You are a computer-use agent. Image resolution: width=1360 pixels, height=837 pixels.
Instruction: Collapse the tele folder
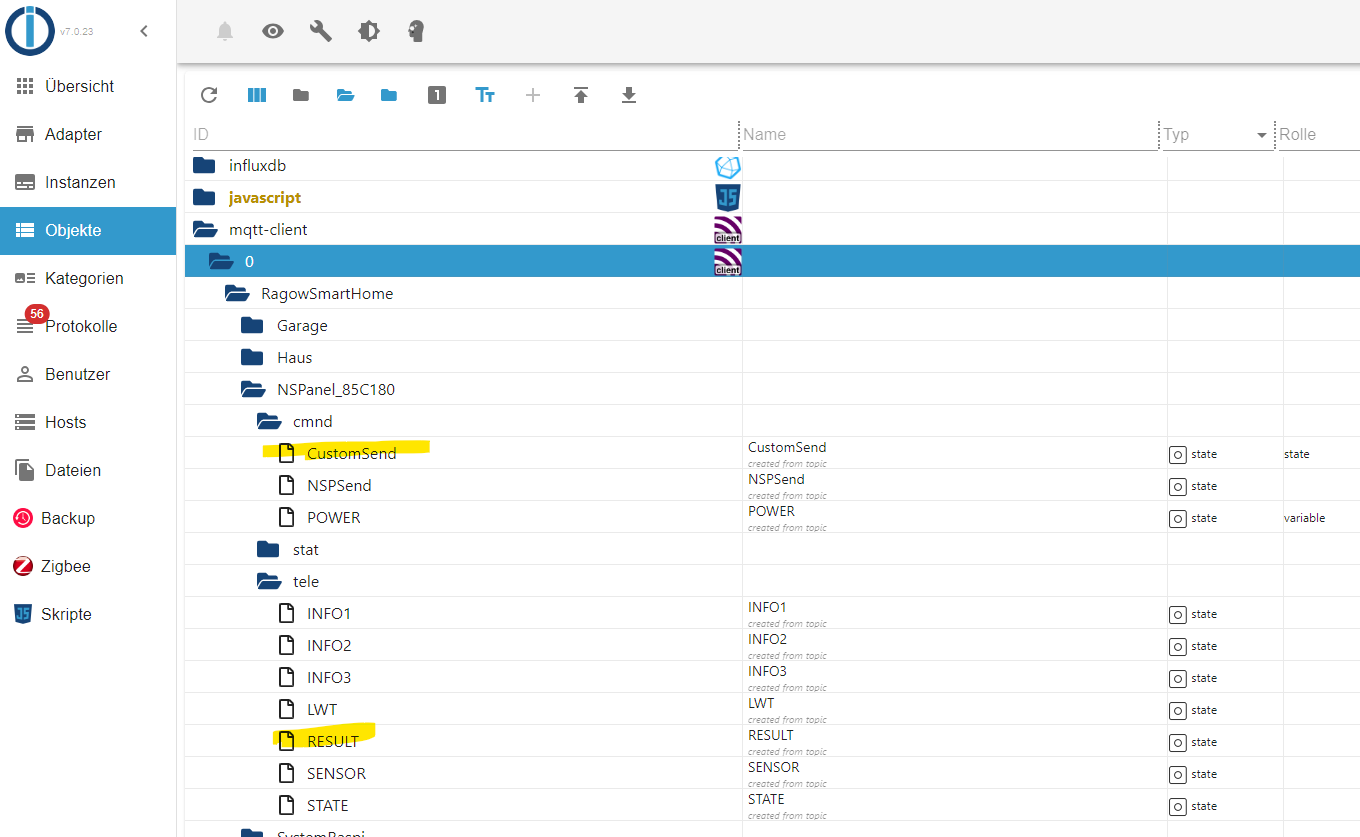[x=269, y=581]
